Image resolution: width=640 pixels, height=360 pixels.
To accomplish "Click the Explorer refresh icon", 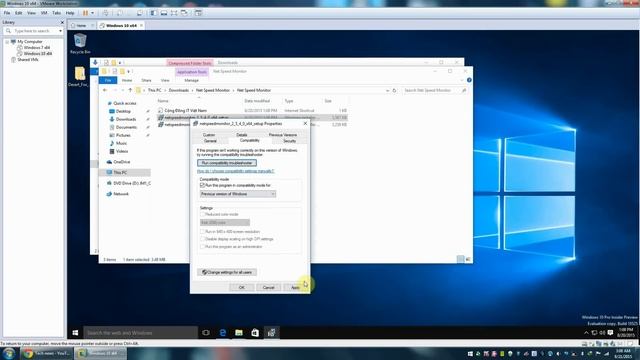I will click(394, 90).
